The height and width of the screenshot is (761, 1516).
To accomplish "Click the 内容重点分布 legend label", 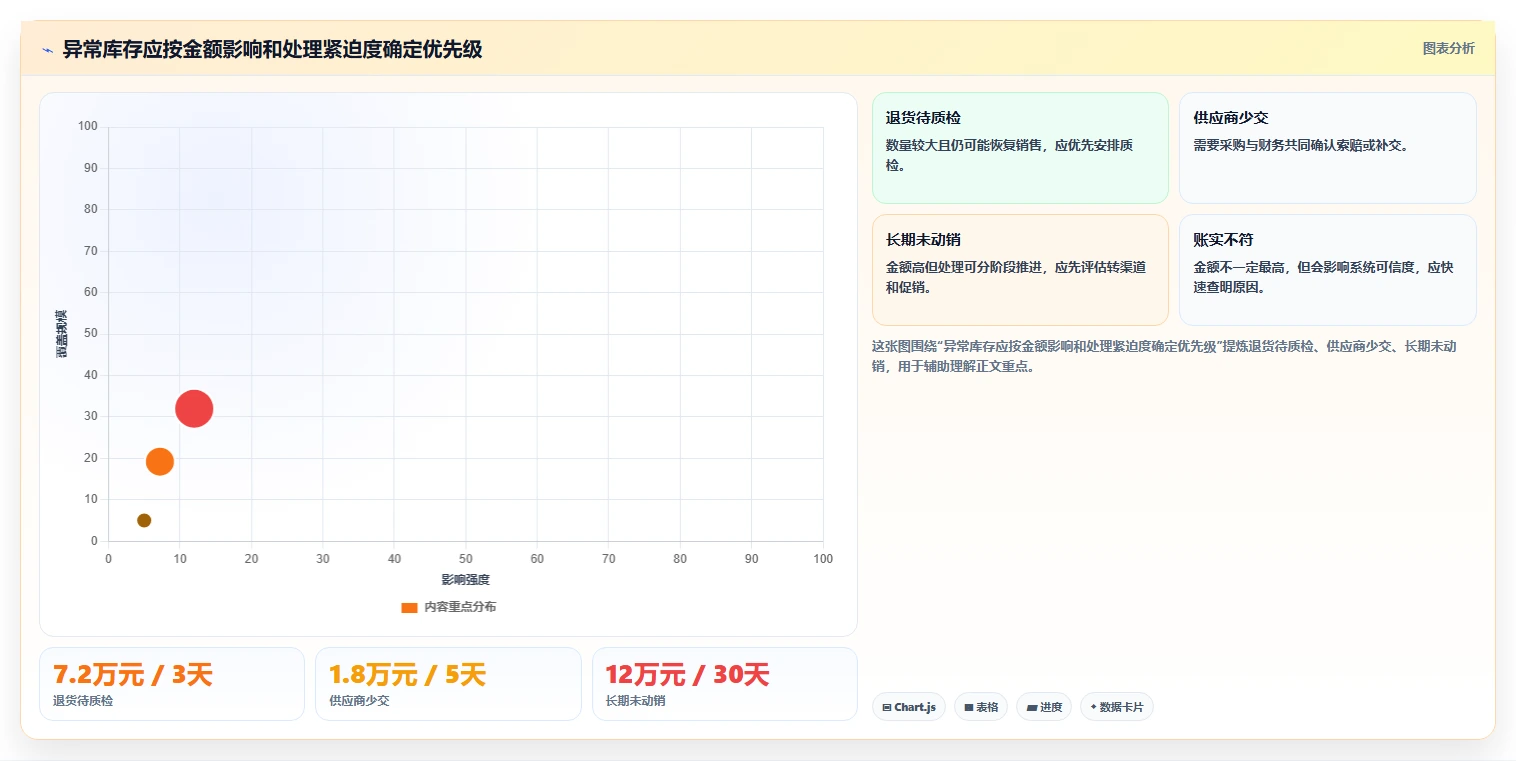I will point(460,607).
